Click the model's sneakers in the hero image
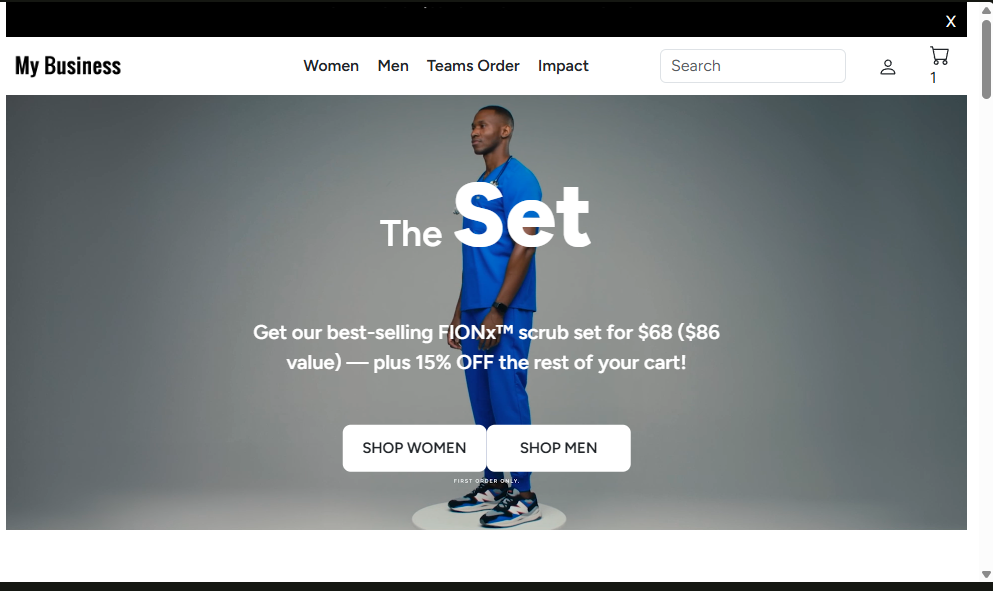The height and width of the screenshot is (591, 993). (x=495, y=508)
